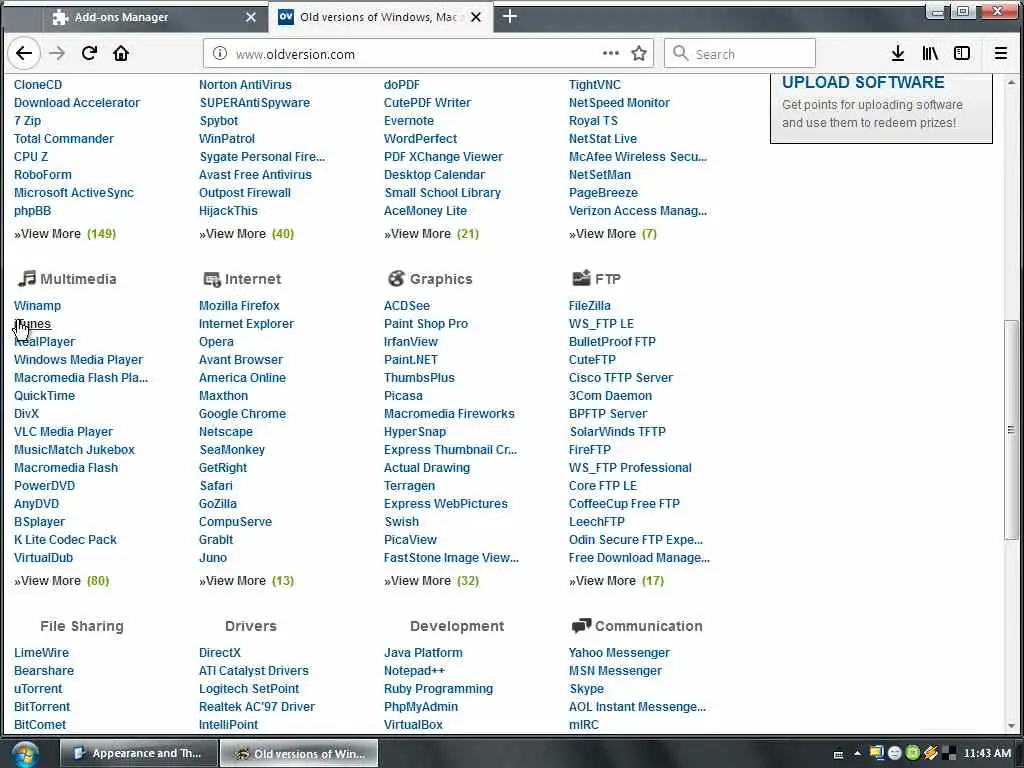
Task: Open a new tab with plus icon
Action: tap(510, 17)
